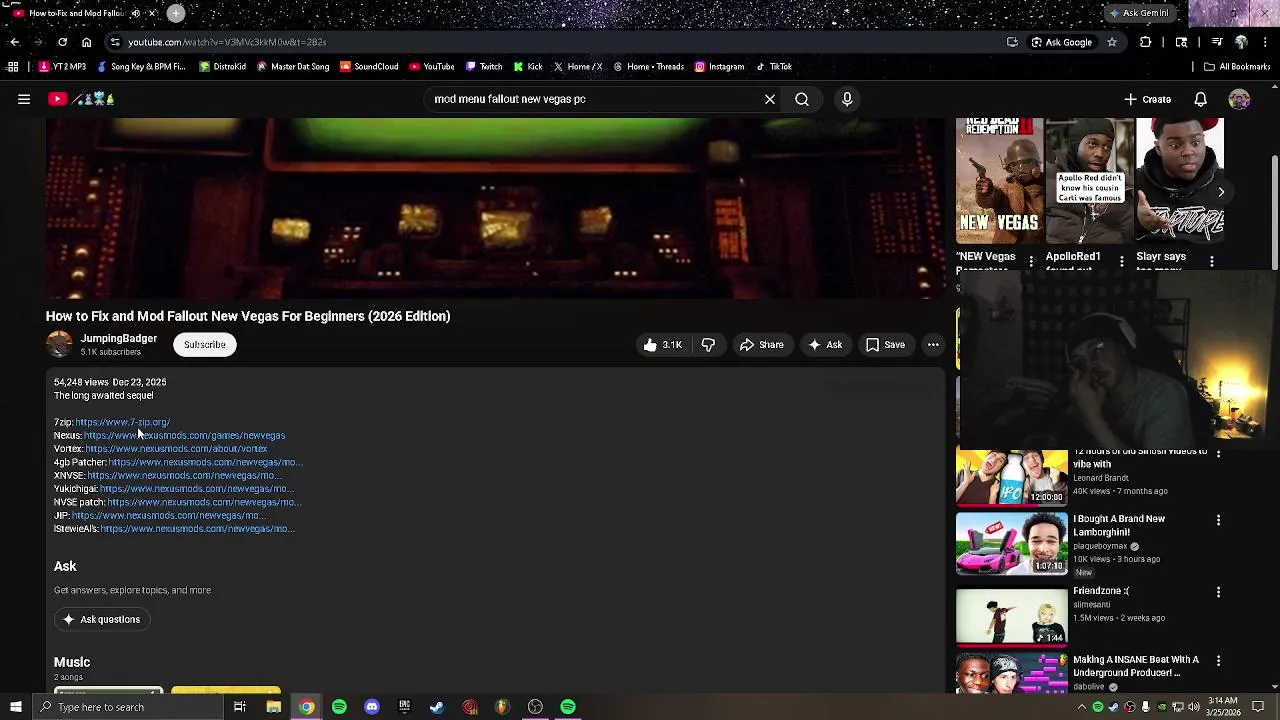Open the YouTube guide hamburger menu
The height and width of the screenshot is (720, 1280).
click(x=24, y=99)
